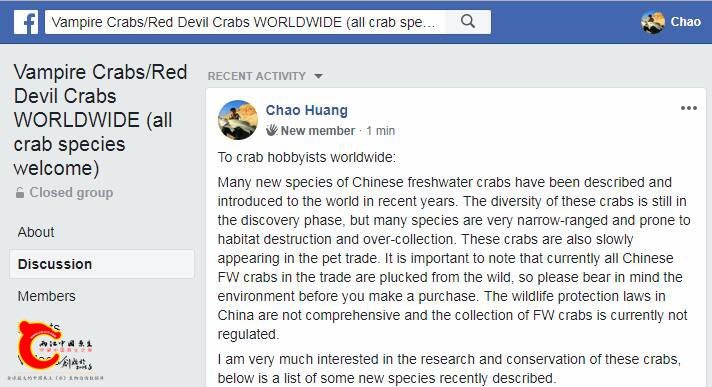This screenshot has height=387, width=712.
Task: Click the 1 min post timestamp
Action: 381,131
